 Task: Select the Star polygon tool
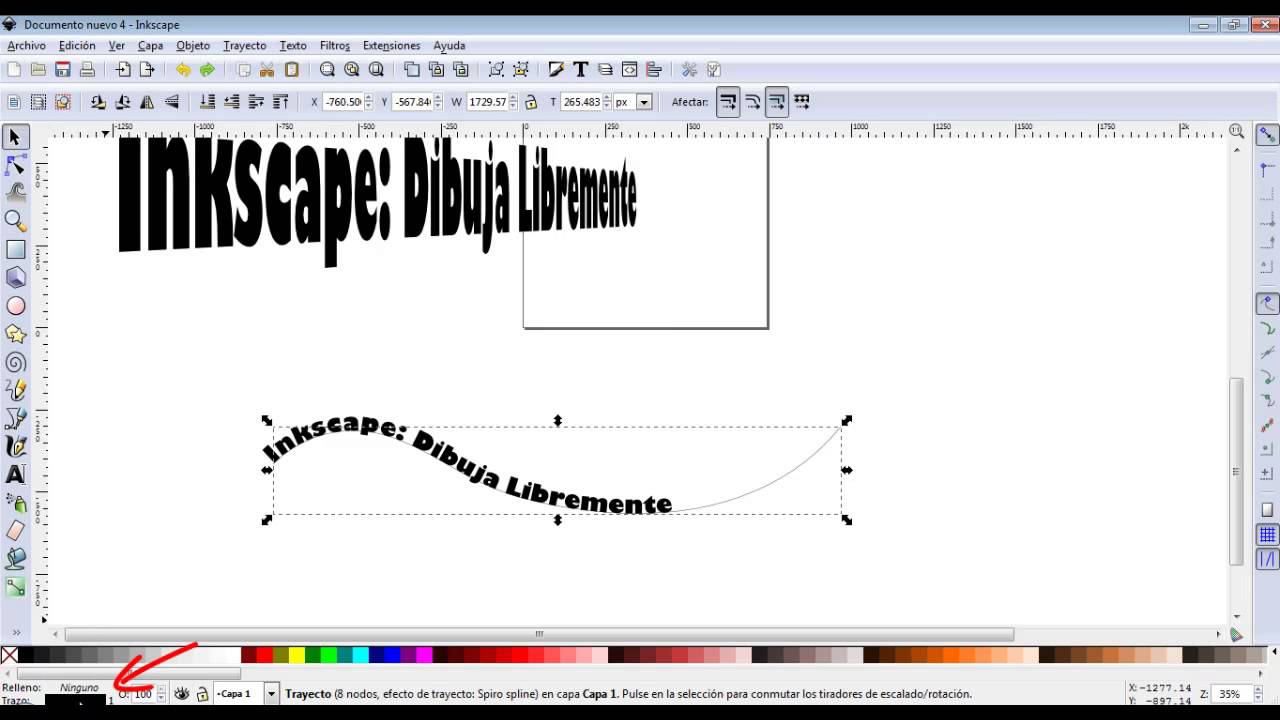(x=15, y=334)
